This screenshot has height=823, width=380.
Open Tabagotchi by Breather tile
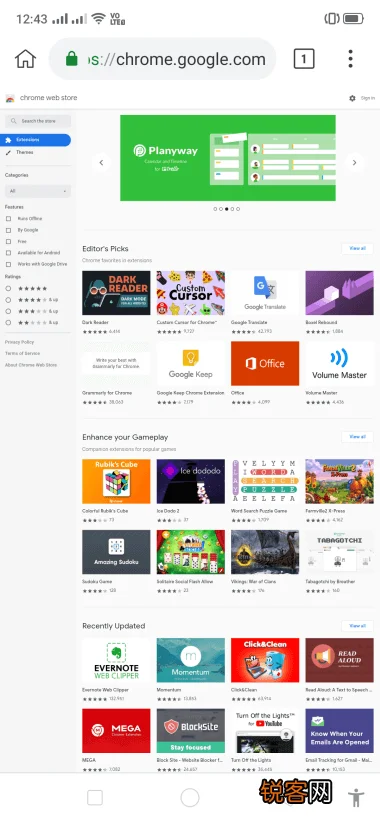pos(340,552)
